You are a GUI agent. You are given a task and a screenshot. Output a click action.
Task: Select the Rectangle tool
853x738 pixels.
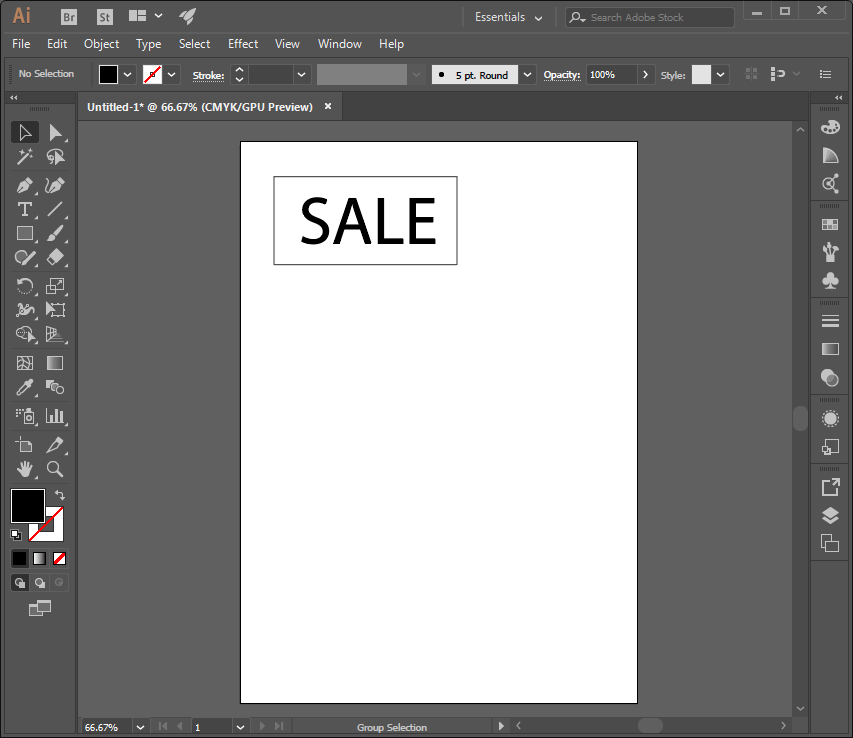click(x=24, y=233)
